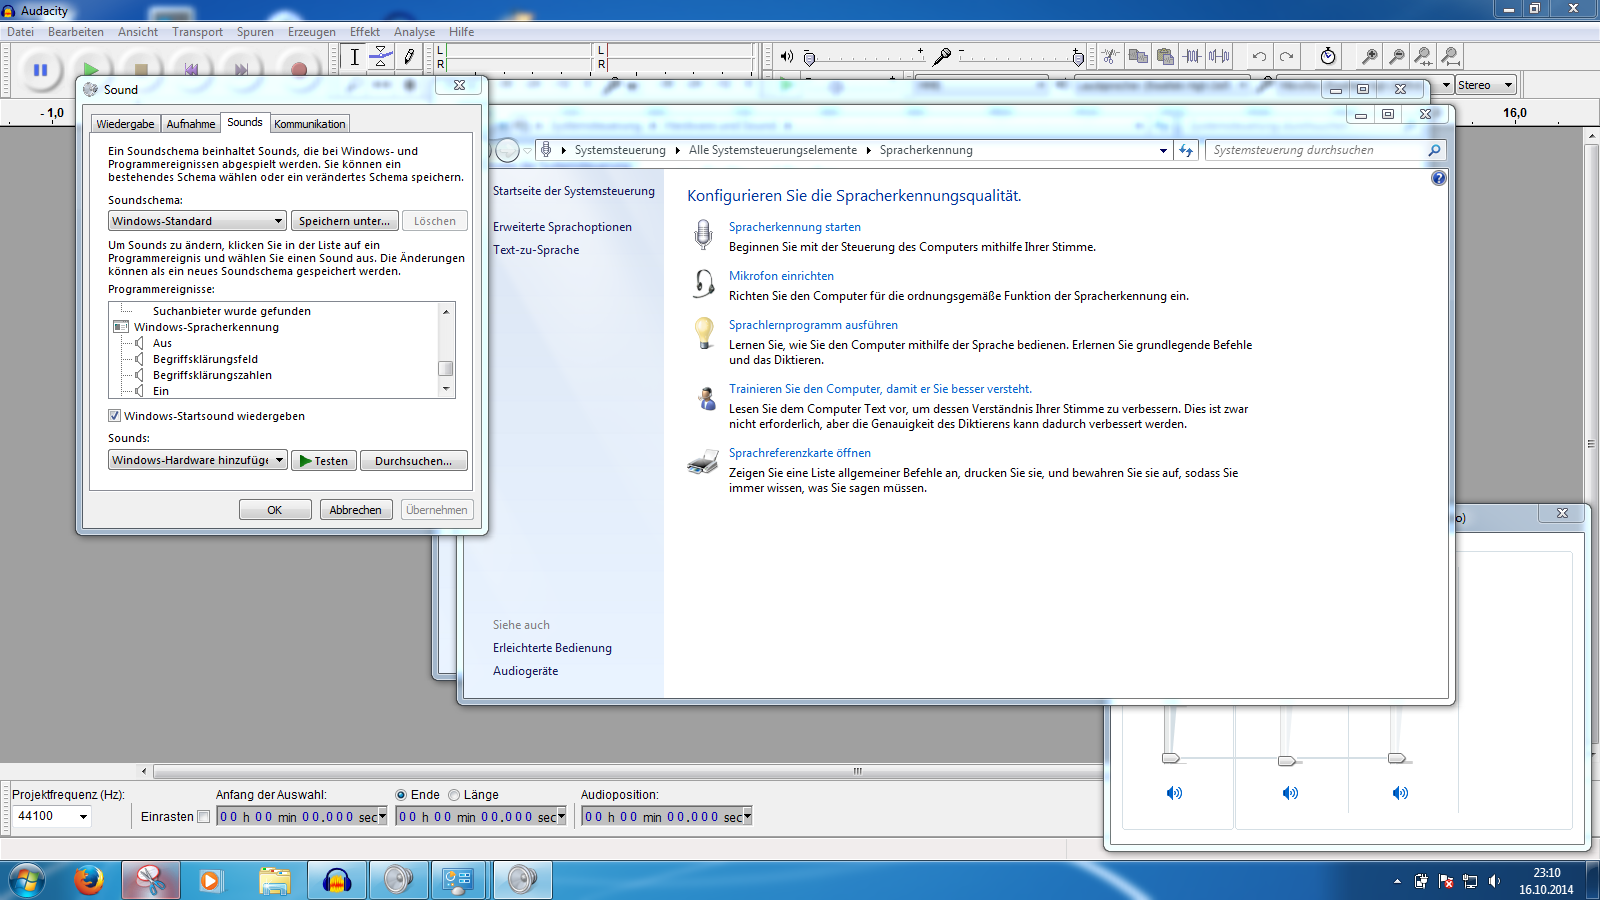Select the Länge radio button

point(454,795)
